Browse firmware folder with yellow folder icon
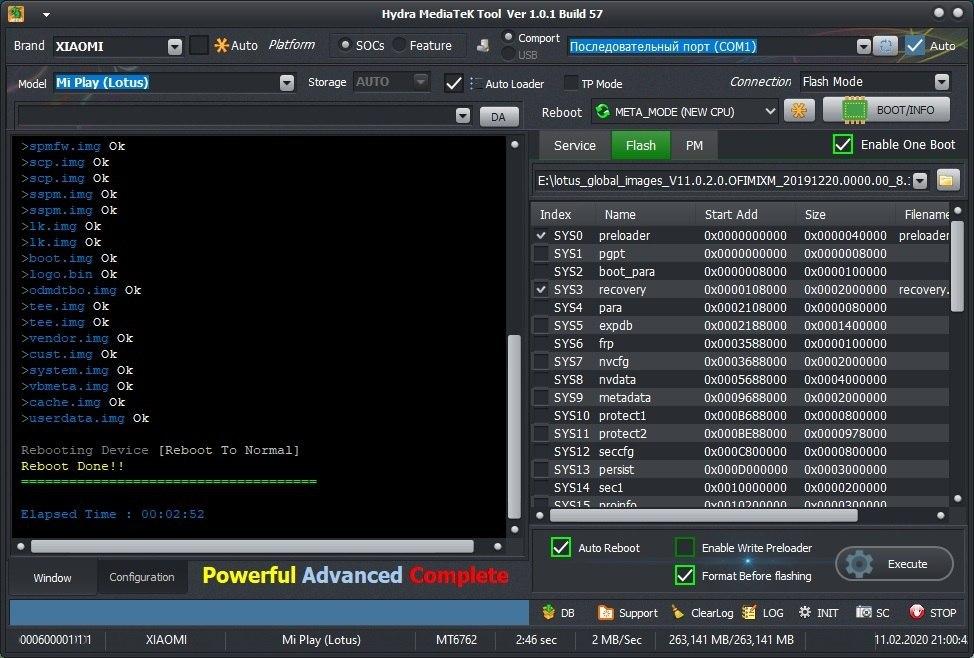 tap(945, 180)
